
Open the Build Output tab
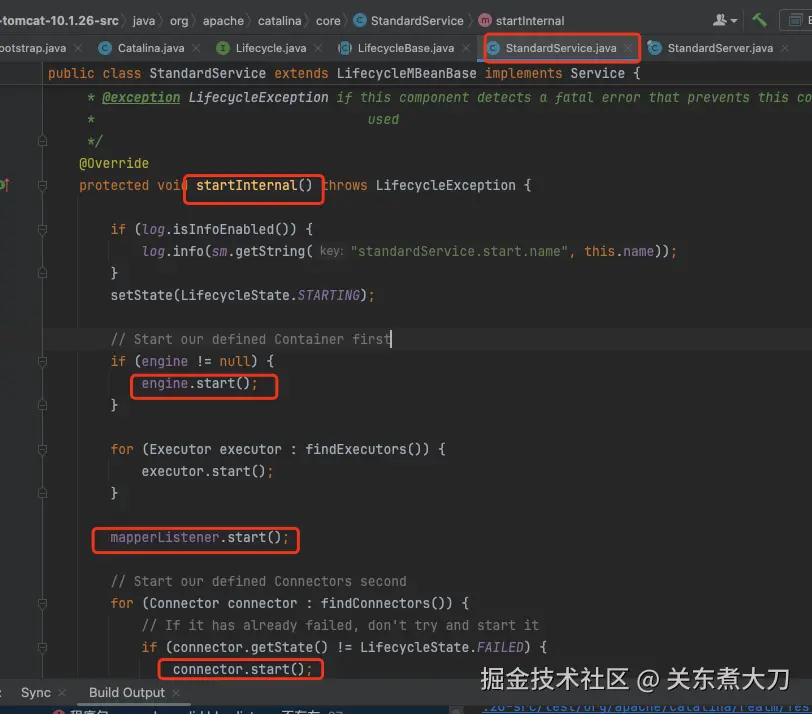click(127, 692)
